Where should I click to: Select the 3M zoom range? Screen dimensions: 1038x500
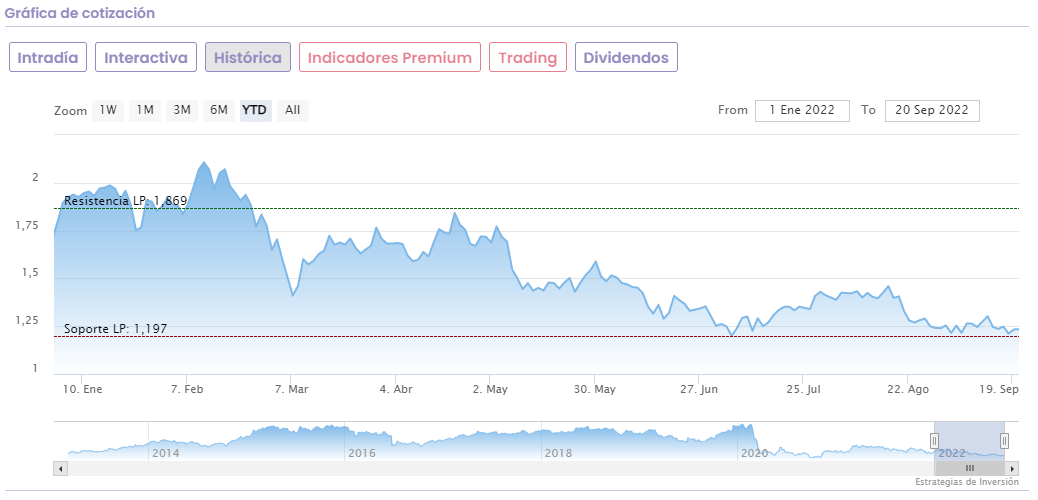[x=182, y=110]
